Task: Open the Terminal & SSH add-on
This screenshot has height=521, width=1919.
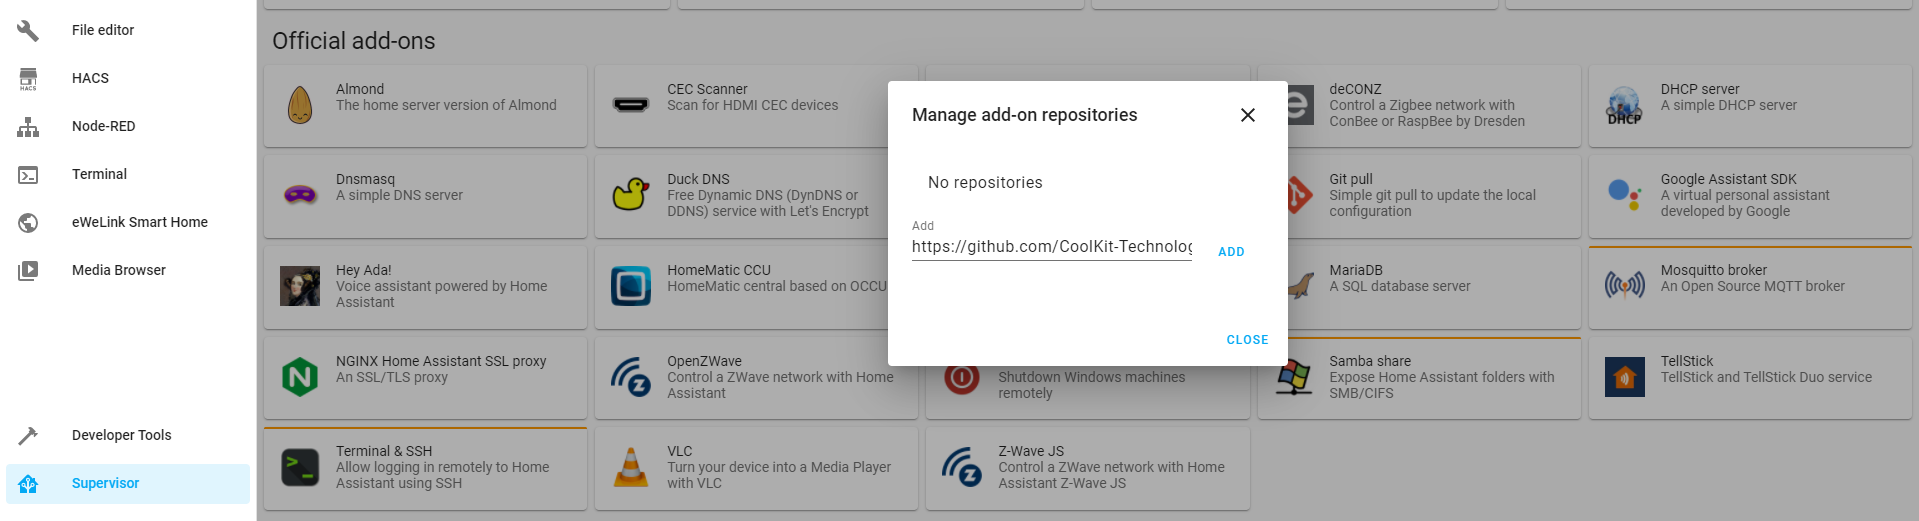Action: click(425, 468)
